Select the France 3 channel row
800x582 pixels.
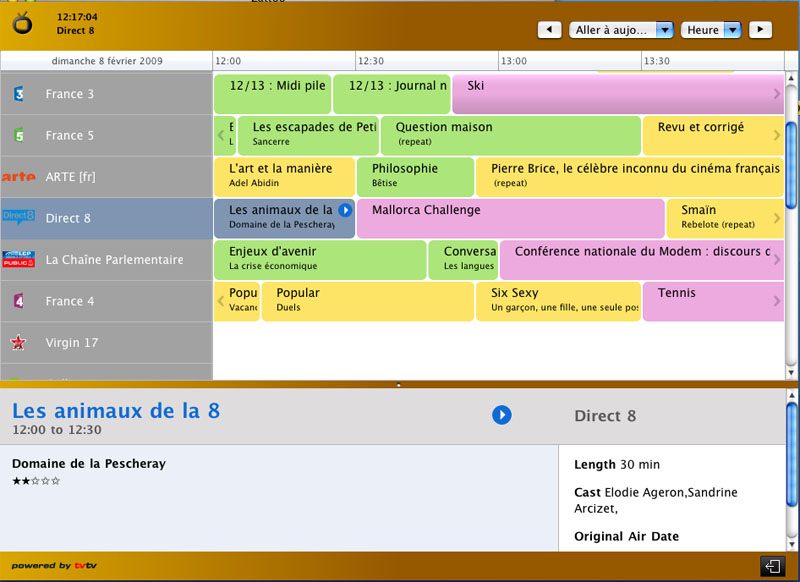(x=107, y=94)
